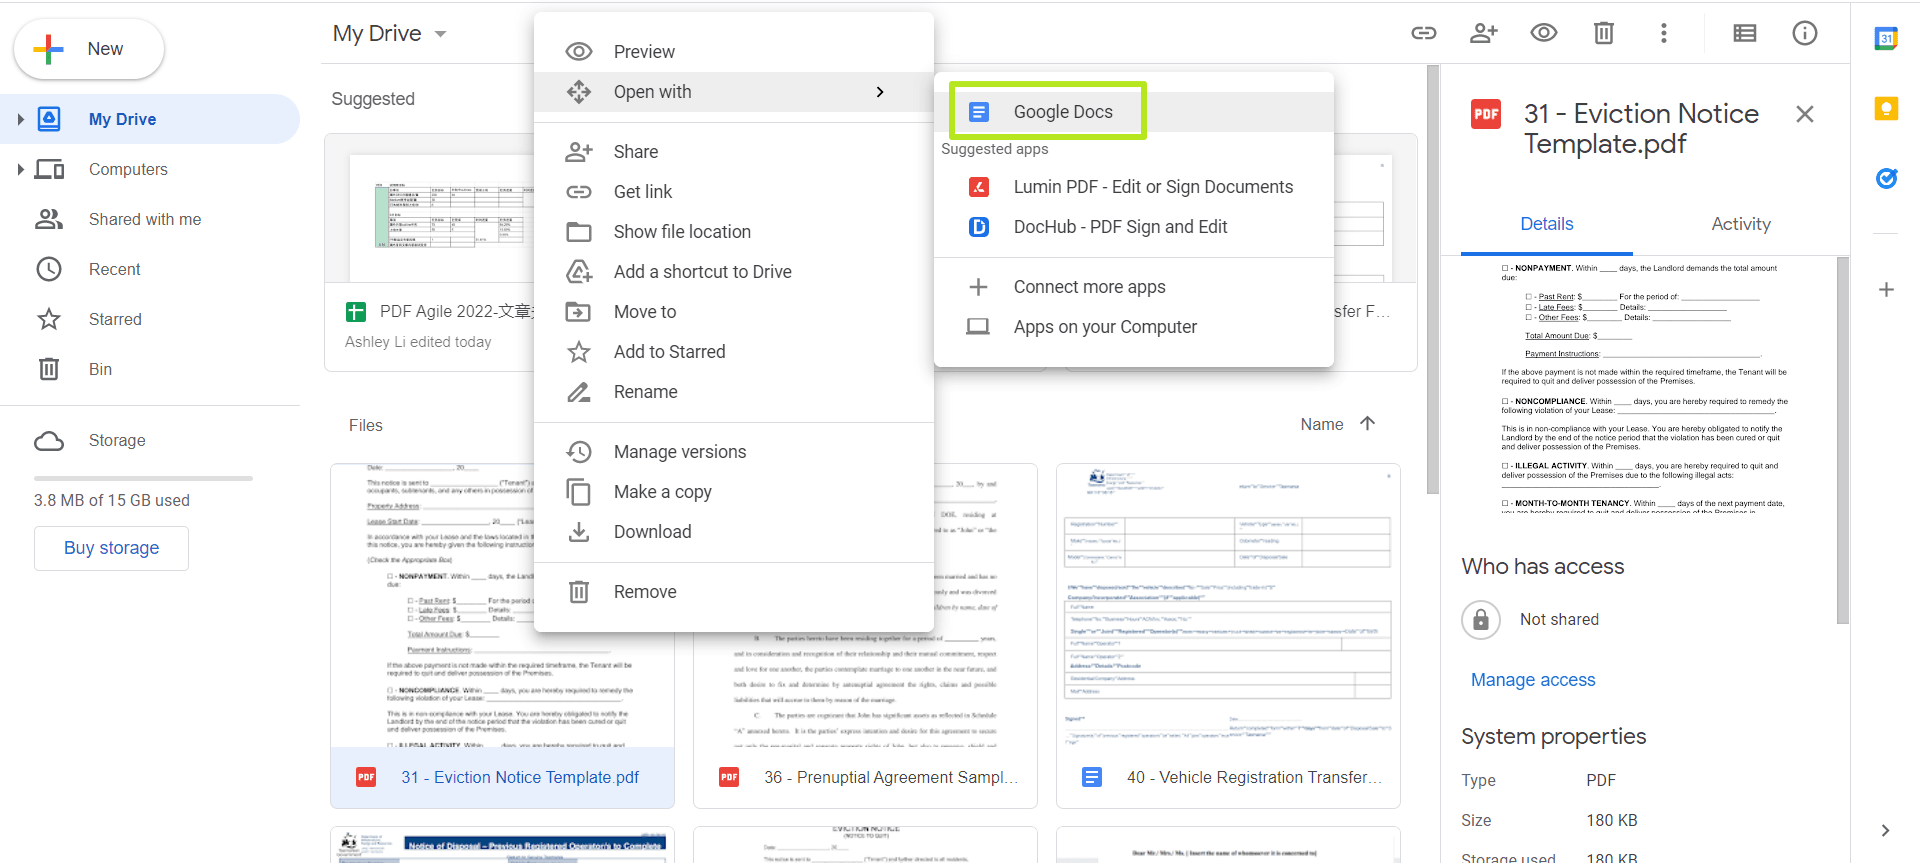Open with DocHub PDF Sign and Edit
This screenshot has height=863, width=1920.
1134,226
